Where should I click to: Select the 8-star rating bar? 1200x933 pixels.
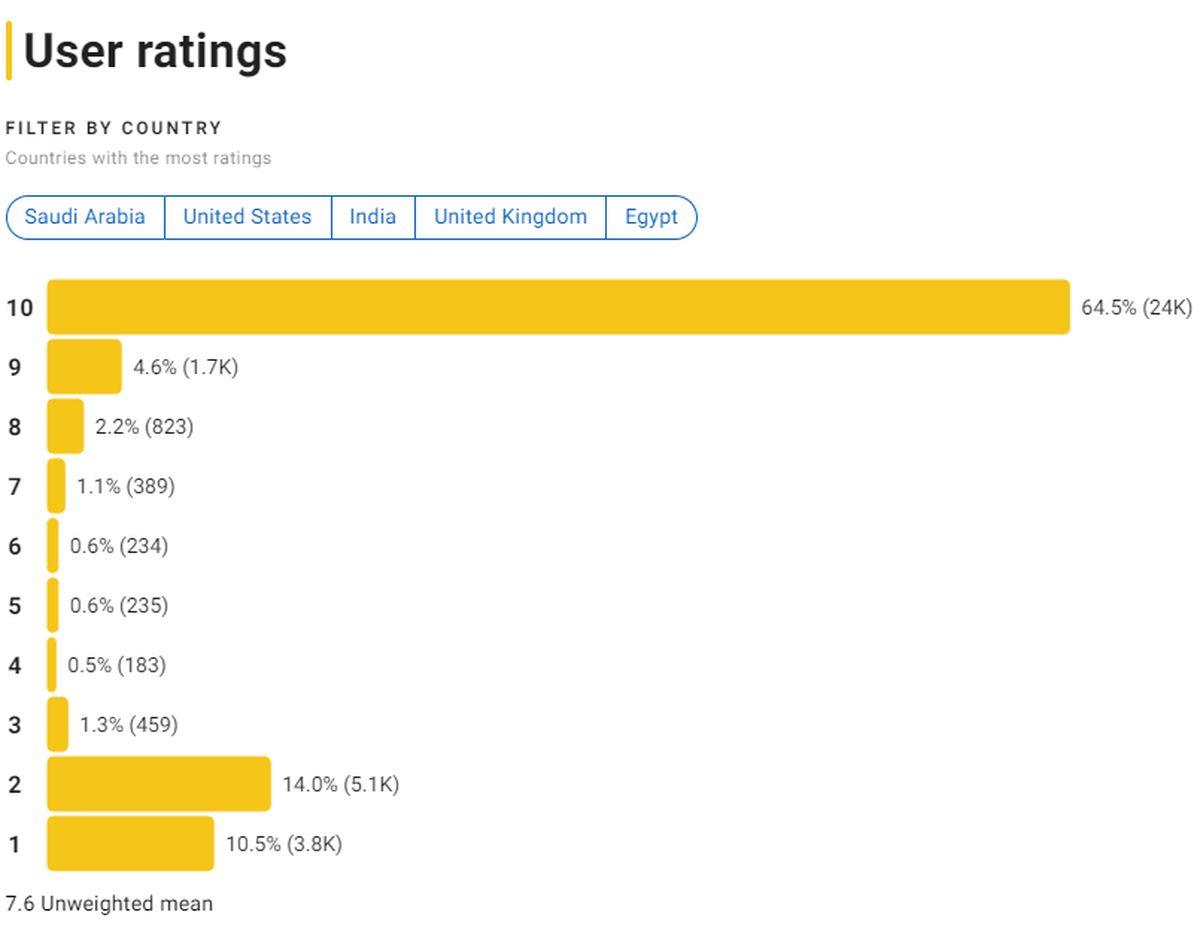pyautogui.click(x=65, y=426)
